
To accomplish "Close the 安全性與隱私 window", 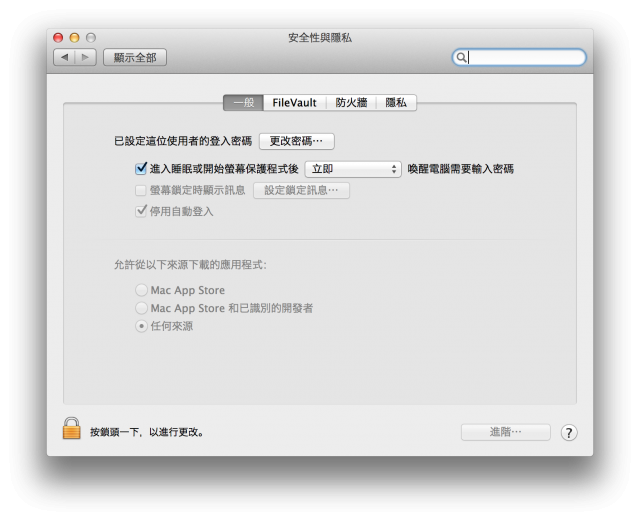I will (x=58, y=38).
